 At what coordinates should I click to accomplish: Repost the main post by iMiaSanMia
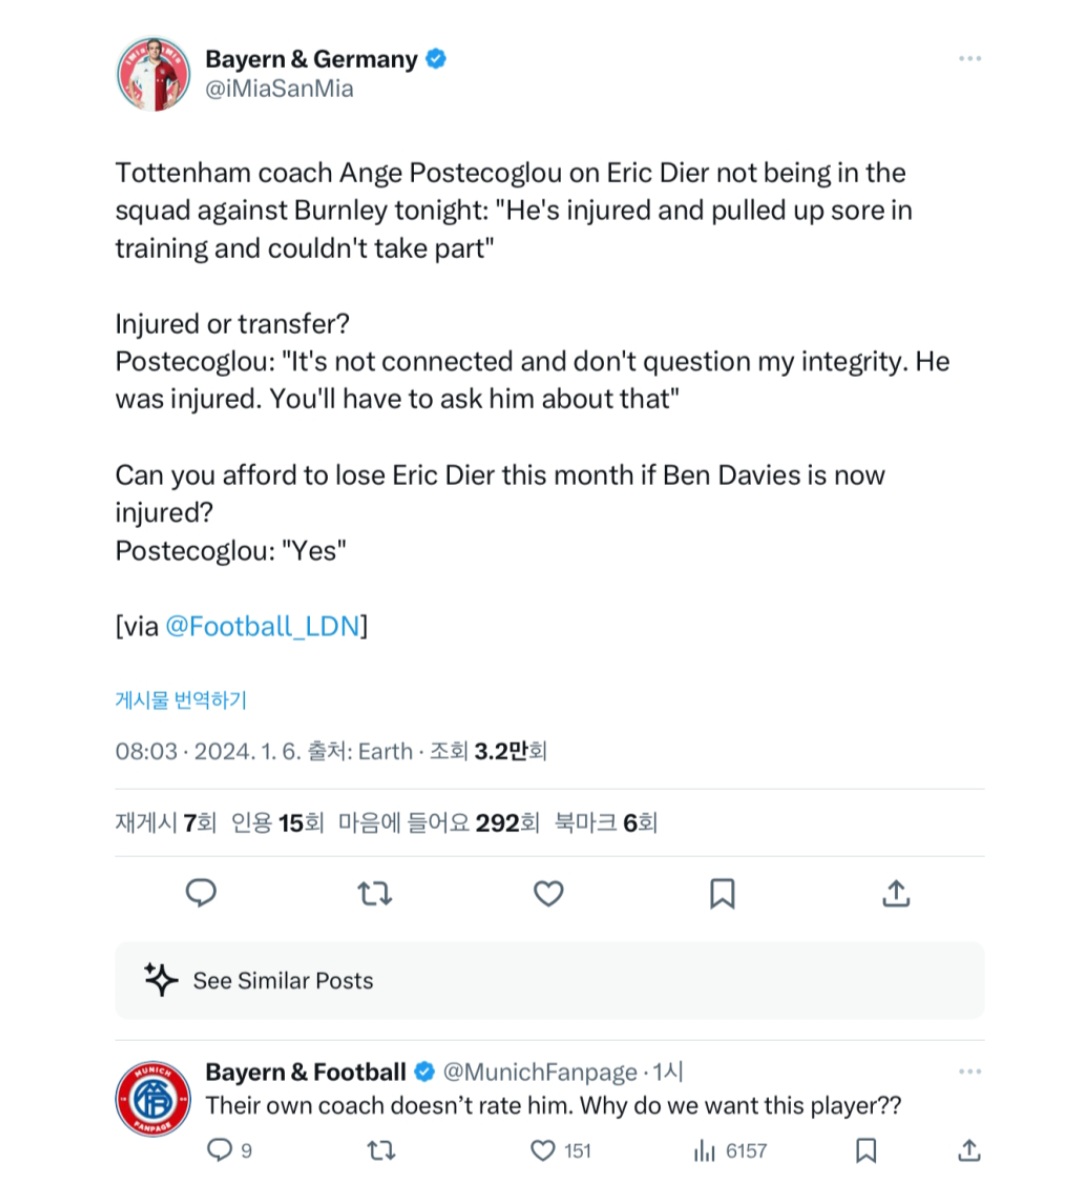[x=375, y=893]
